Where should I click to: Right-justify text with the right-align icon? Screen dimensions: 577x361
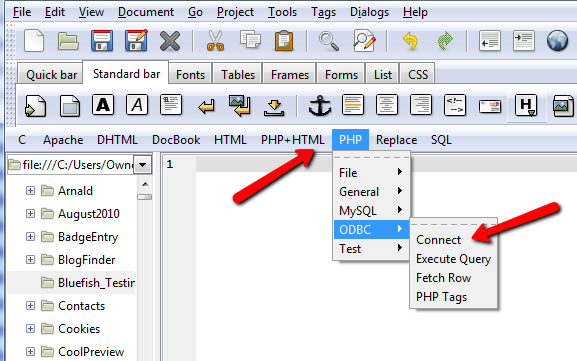(x=421, y=105)
